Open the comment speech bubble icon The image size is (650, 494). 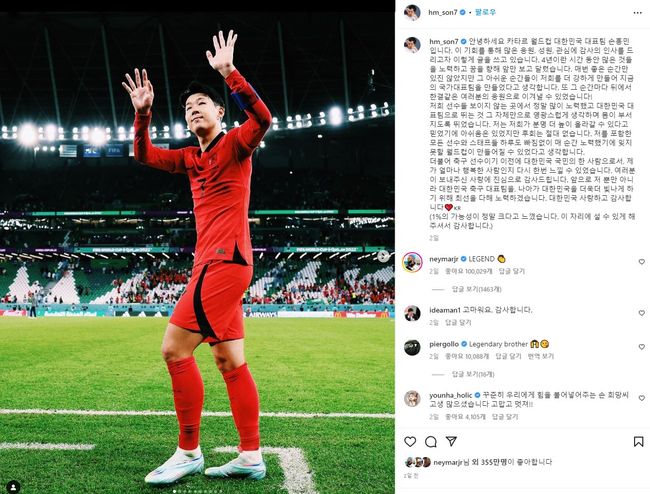(431, 442)
